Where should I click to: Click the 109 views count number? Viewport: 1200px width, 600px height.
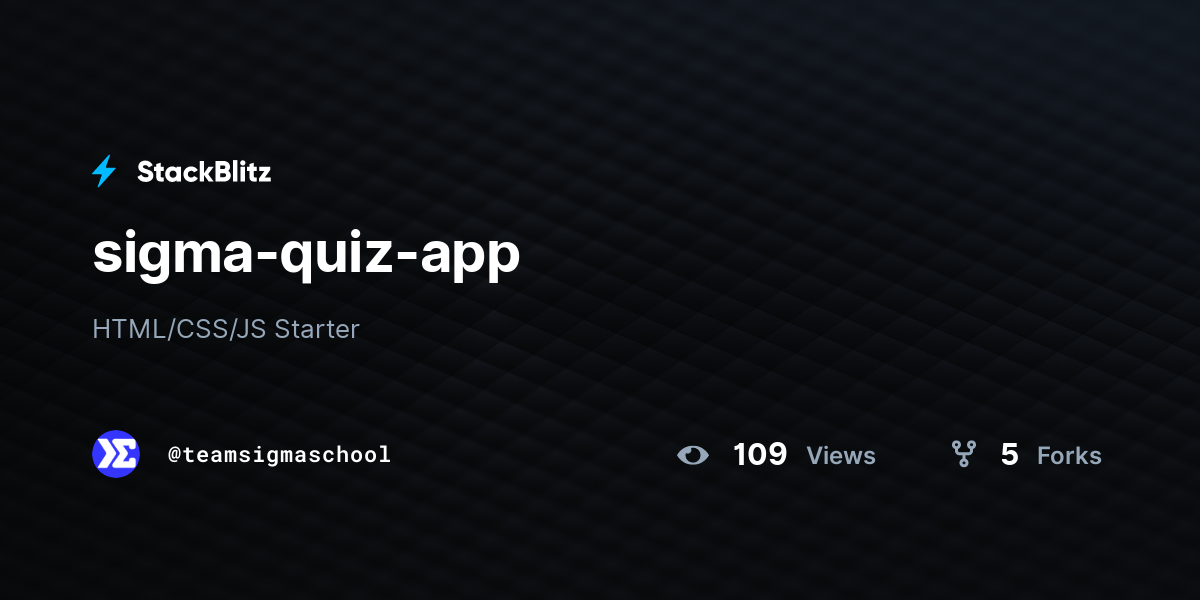(x=760, y=455)
